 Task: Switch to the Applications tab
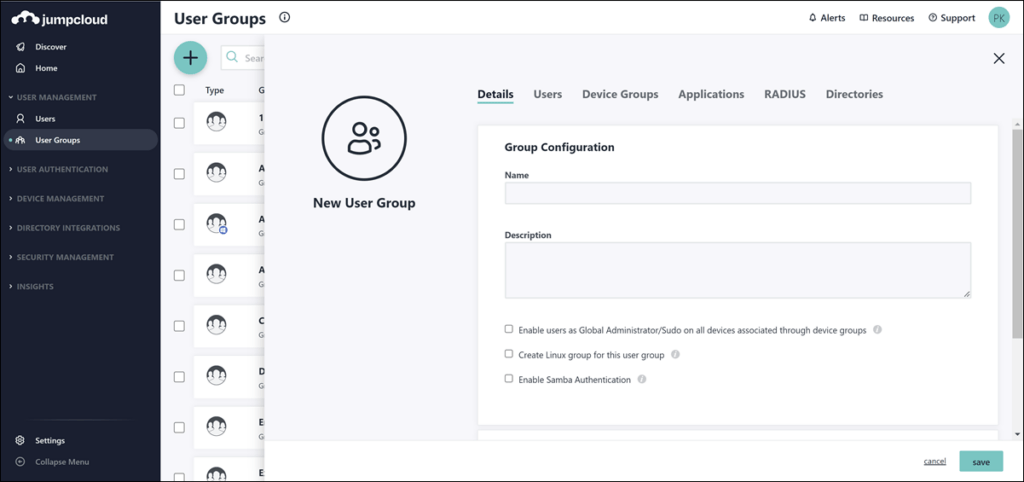711,94
